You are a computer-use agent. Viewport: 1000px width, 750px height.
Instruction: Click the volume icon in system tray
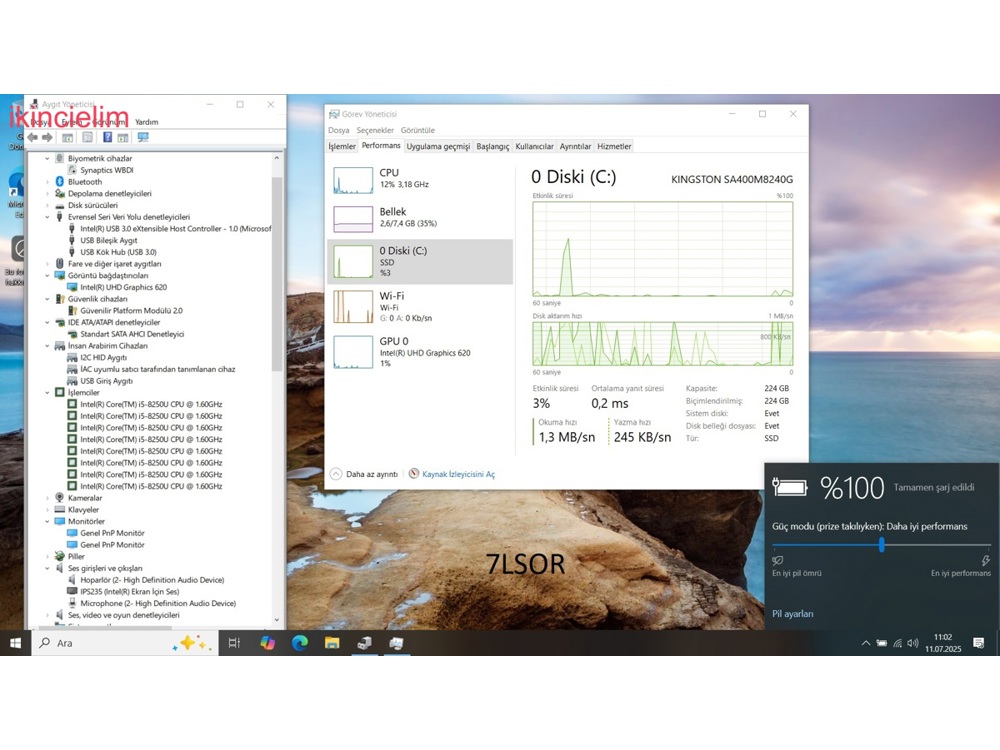point(913,643)
